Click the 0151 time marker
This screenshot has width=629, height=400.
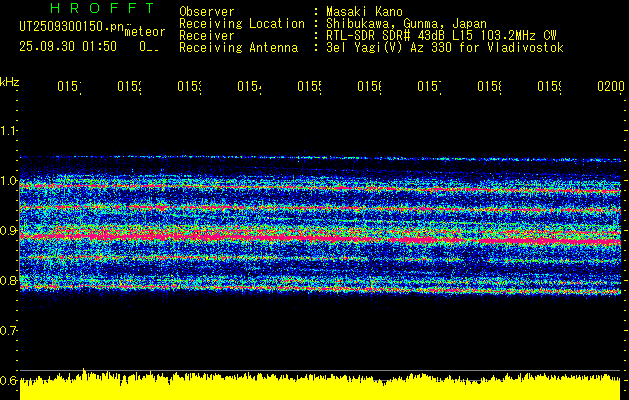69,86
